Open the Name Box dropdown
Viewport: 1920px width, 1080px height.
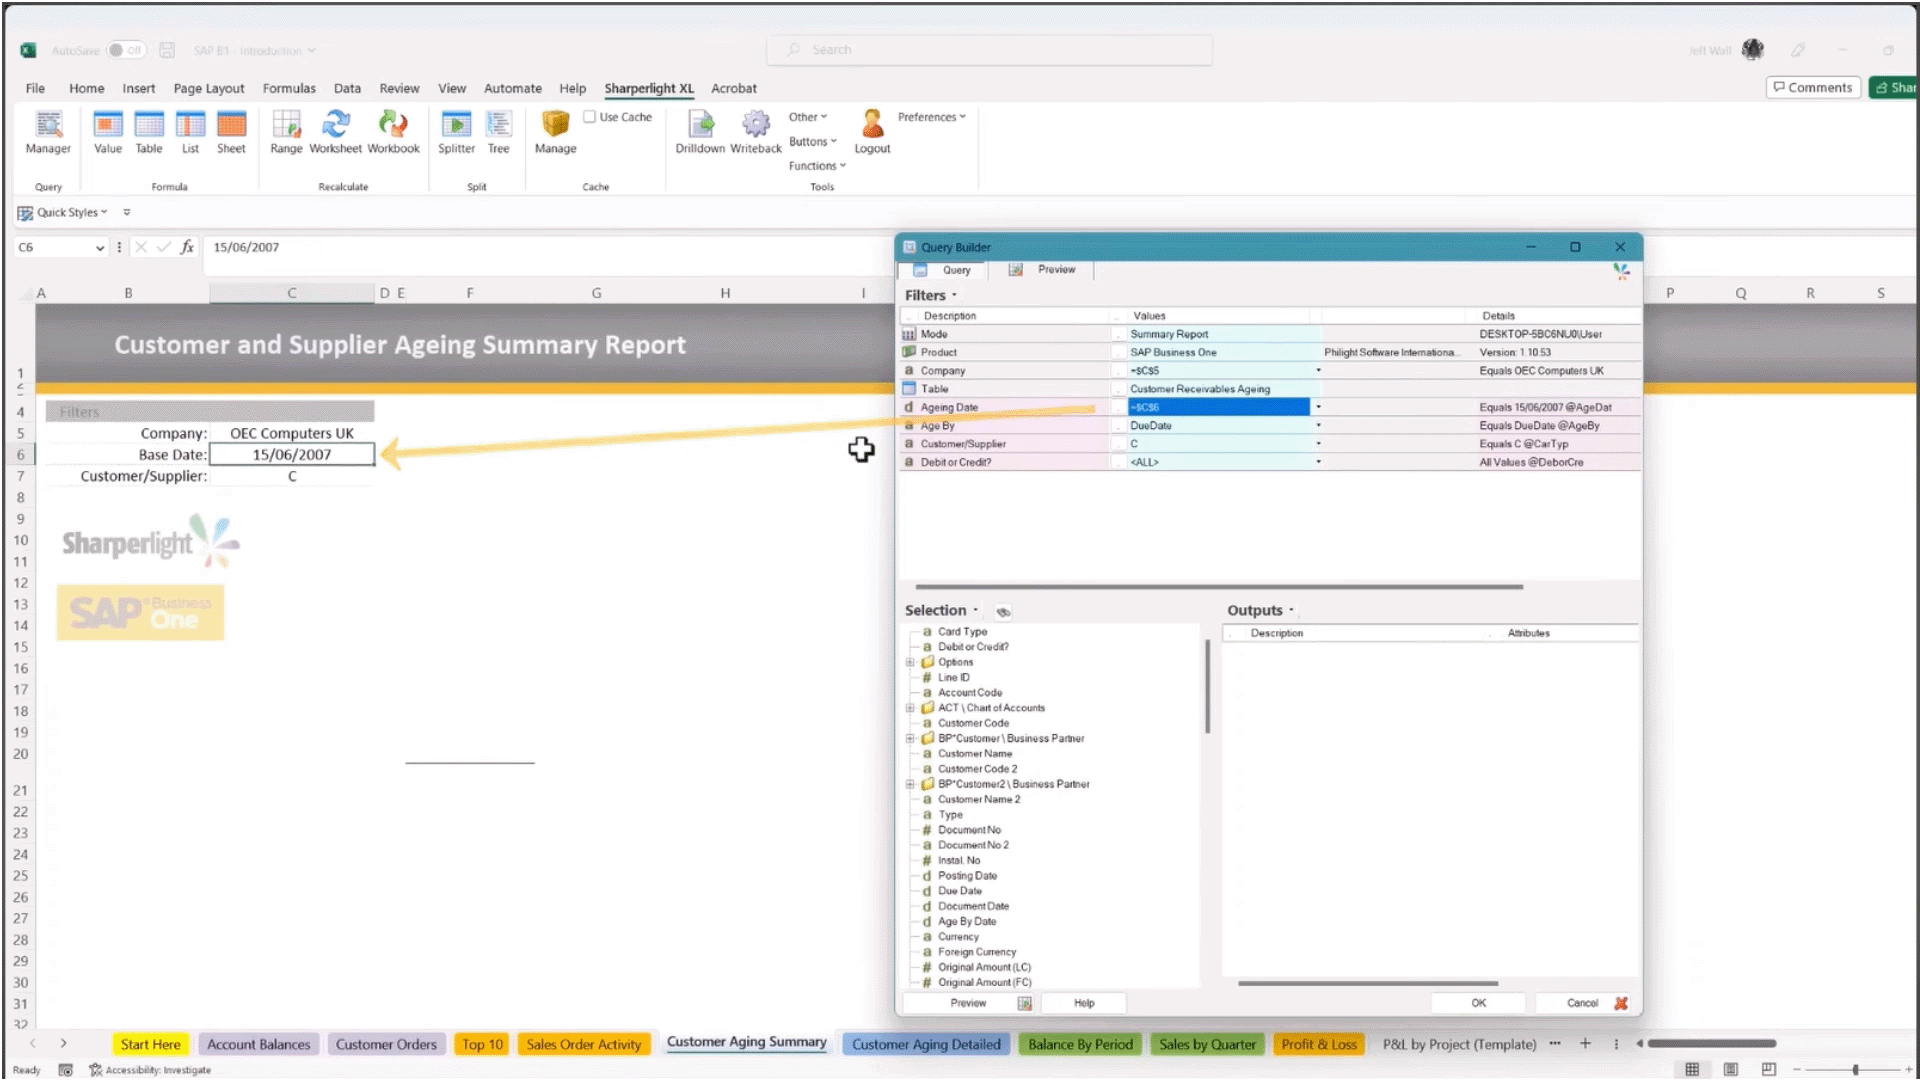tap(100, 247)
